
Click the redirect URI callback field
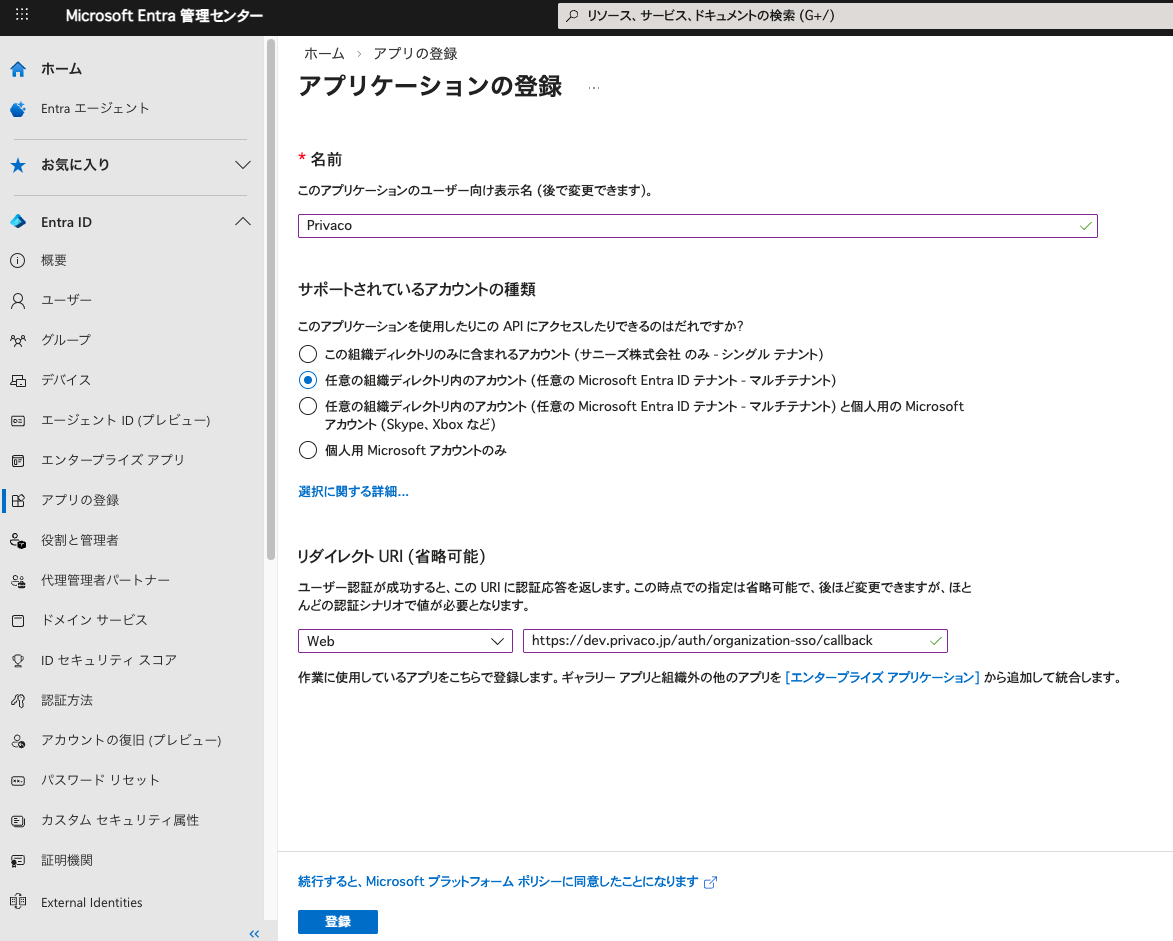coord(735,641)
